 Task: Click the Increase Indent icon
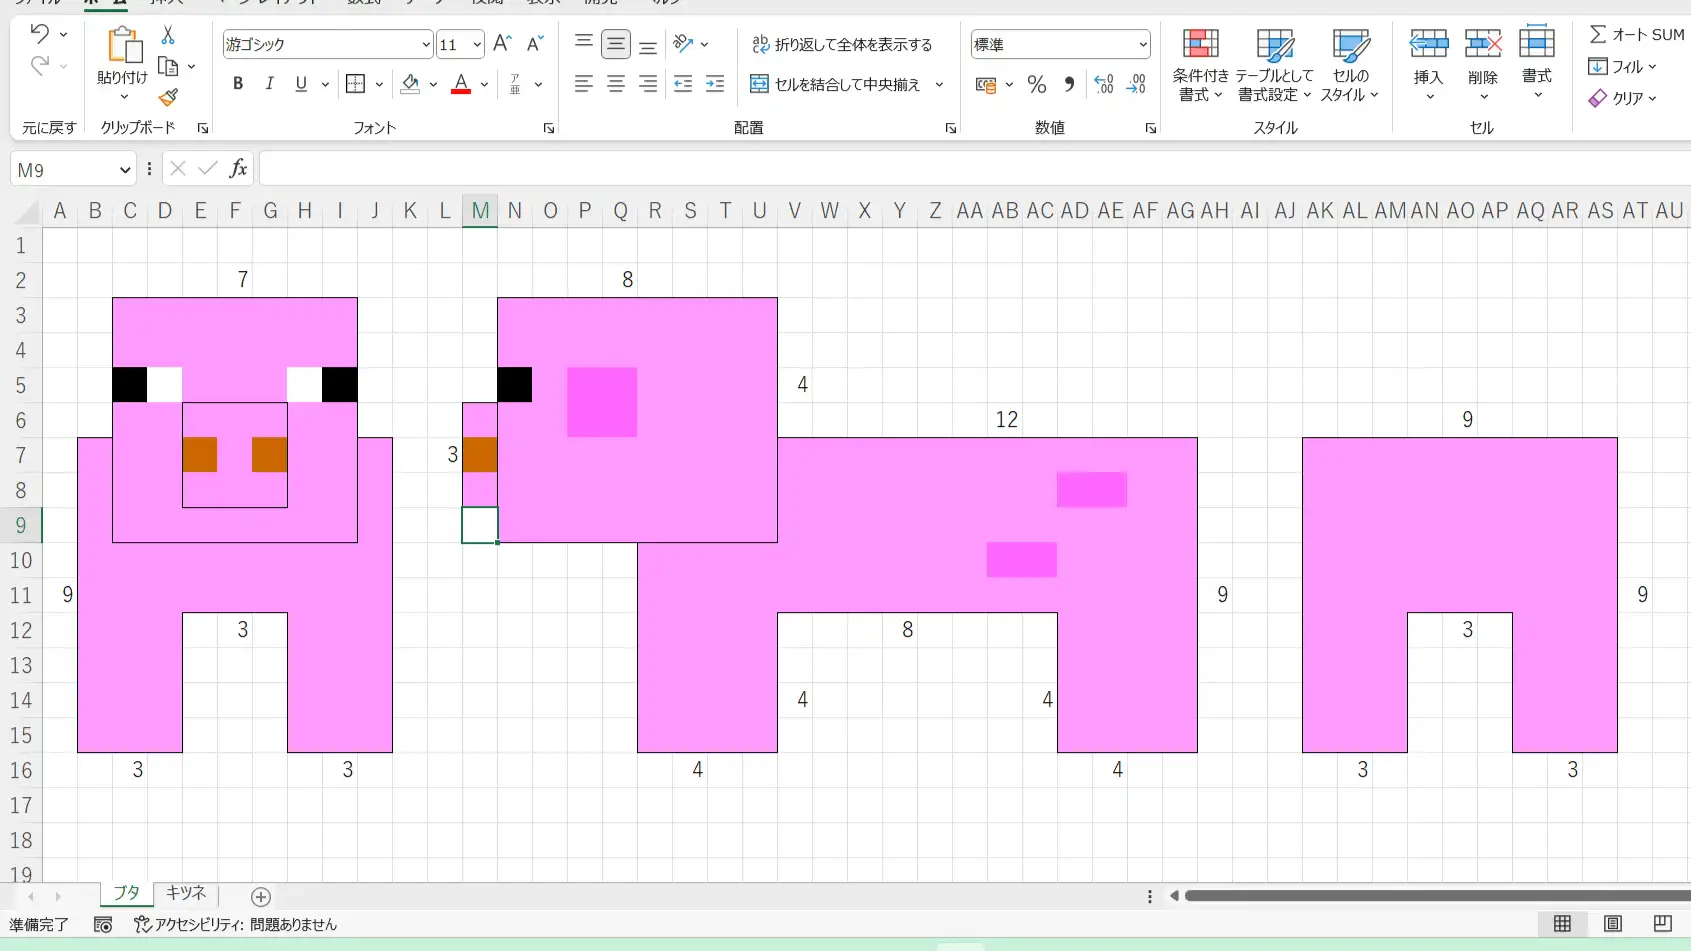(715, 84)
